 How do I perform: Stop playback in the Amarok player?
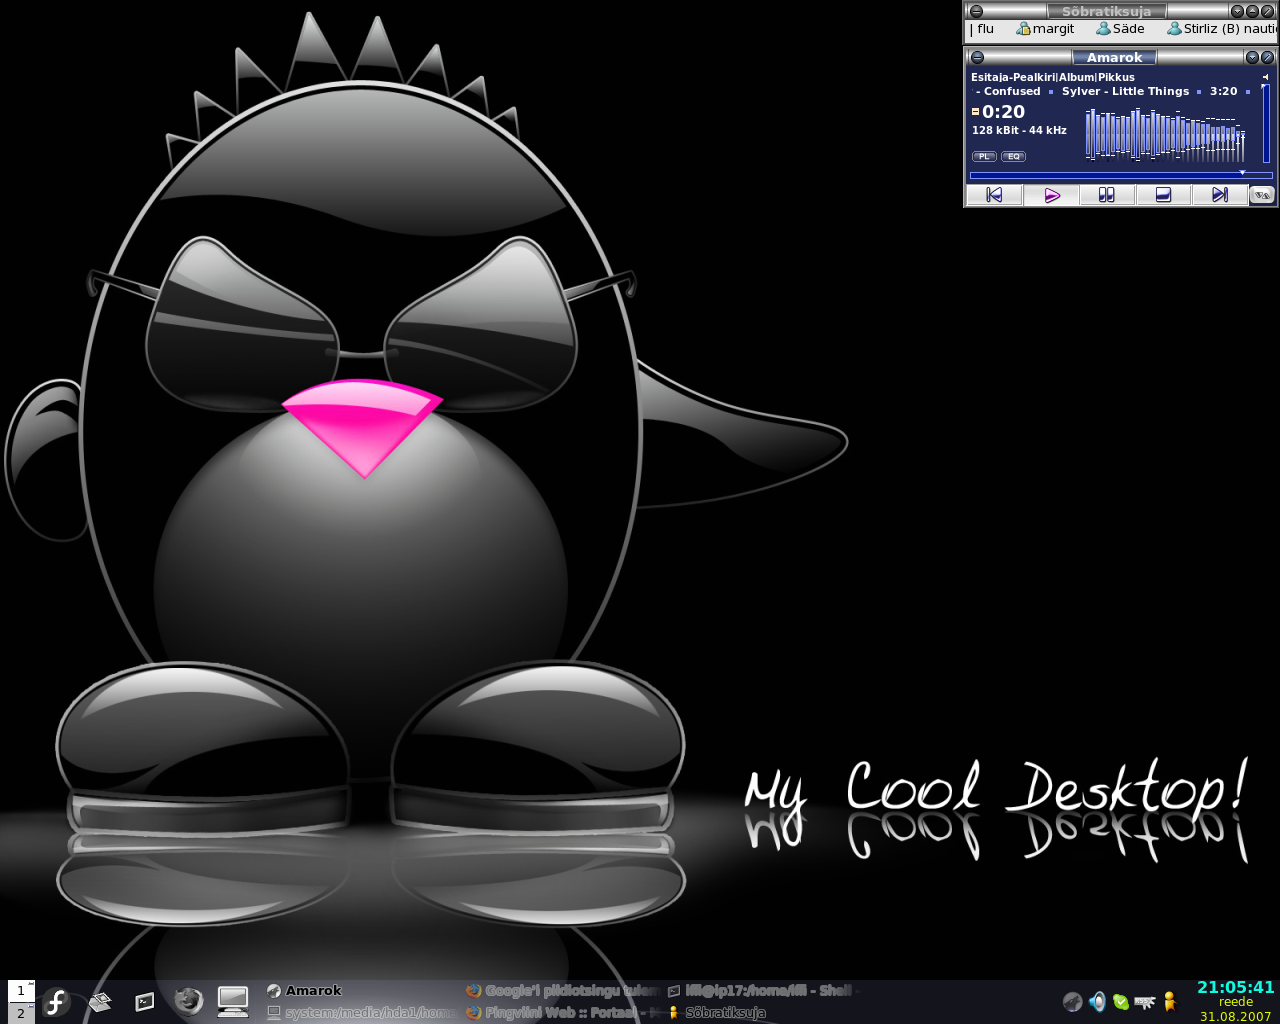point(1163,195)
